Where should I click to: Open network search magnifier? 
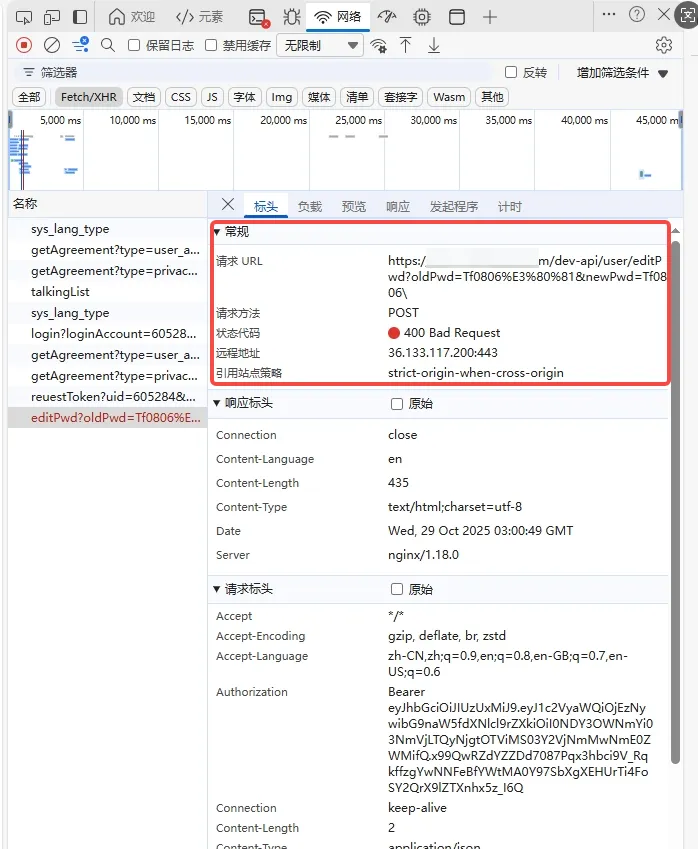pos(108,45)
